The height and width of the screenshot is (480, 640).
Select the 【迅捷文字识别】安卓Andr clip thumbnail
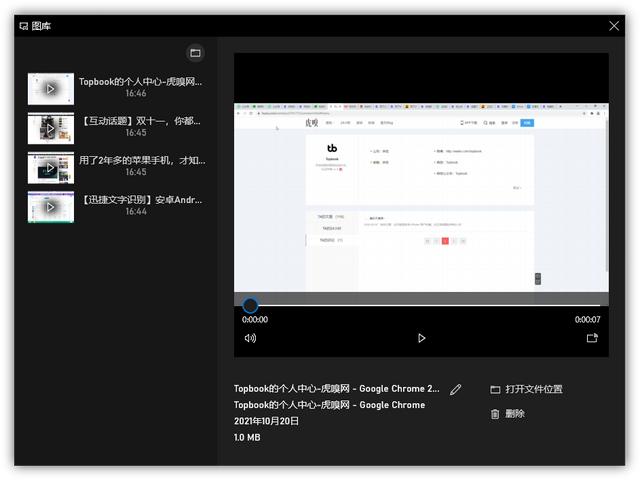(51, 207)
